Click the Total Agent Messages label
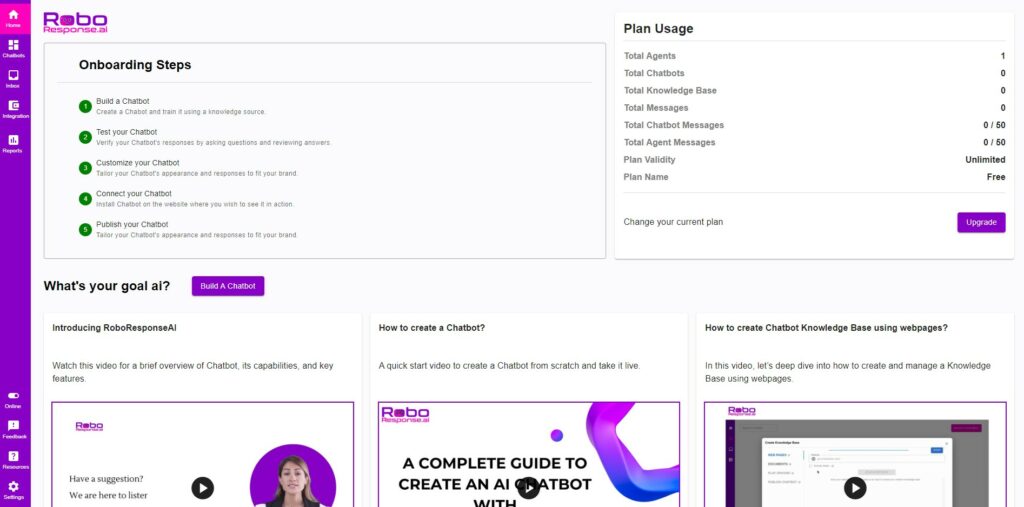This screenshot has width=1024, height=507. [x=669, y=142]
